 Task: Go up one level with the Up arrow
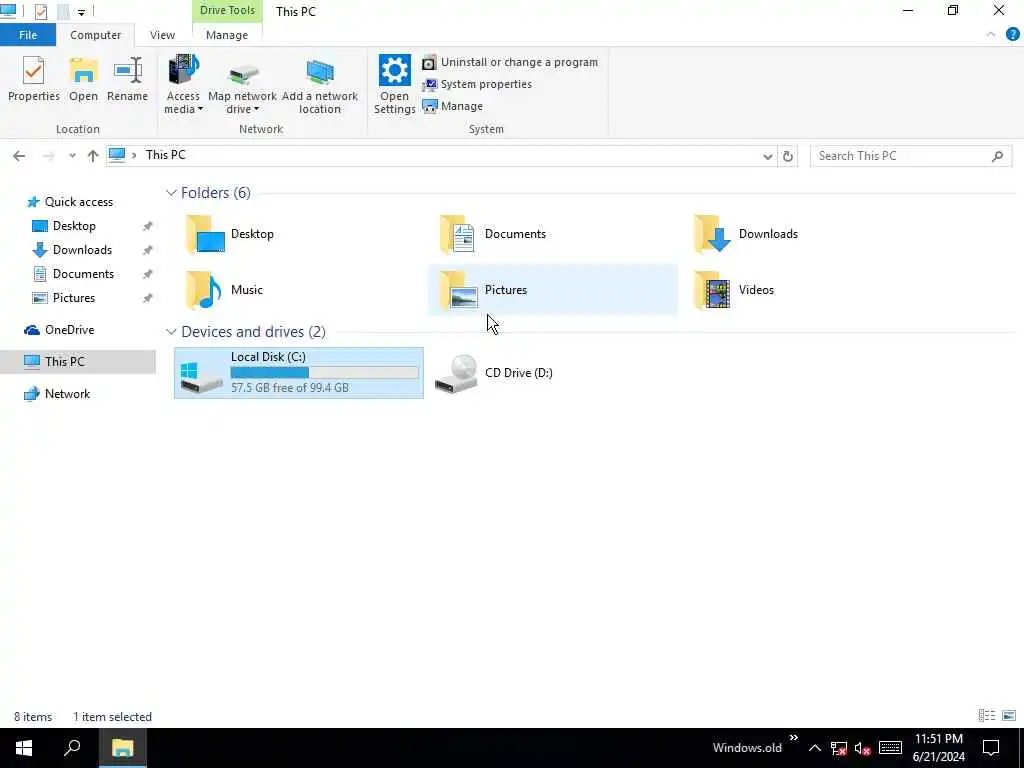(93, 155)
